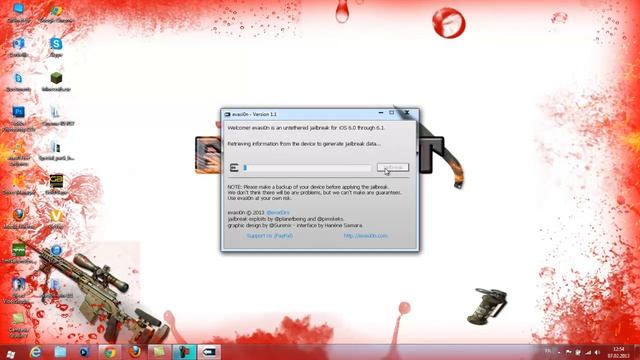The height and width of the screenshot is (360, 640).
Task: Select the Mozilla Firefox desktop shortcut
Action: (x=18, y=218)
